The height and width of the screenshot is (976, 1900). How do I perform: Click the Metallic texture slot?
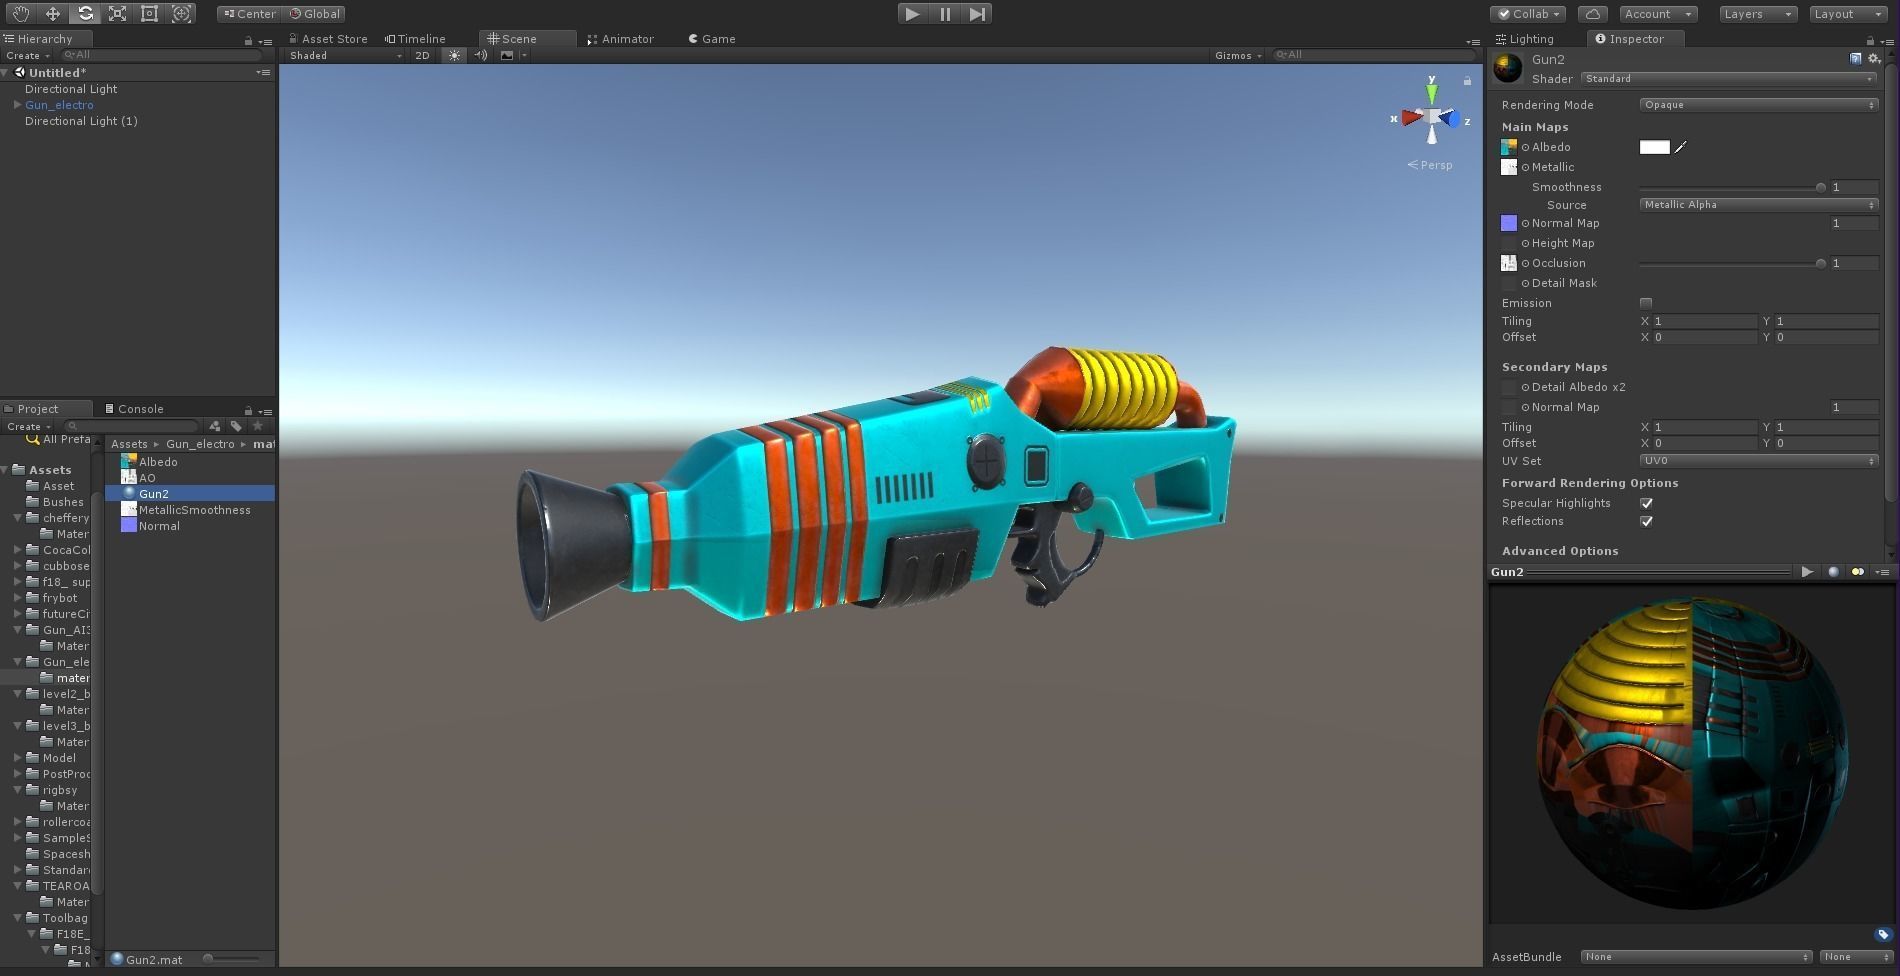click(1509, 167)
